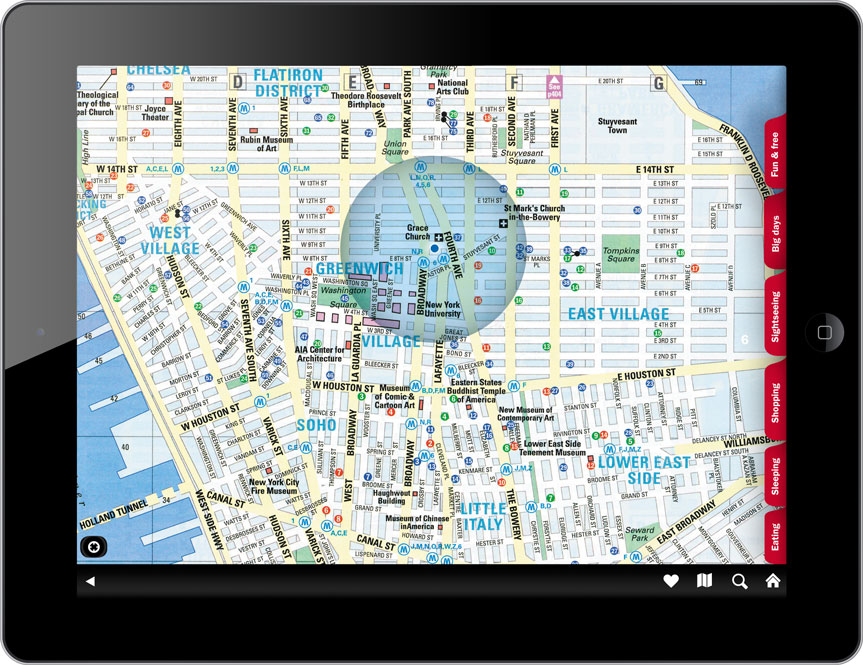
Task: Tap Joyce Theater label
Action: [x=155, y=113]
